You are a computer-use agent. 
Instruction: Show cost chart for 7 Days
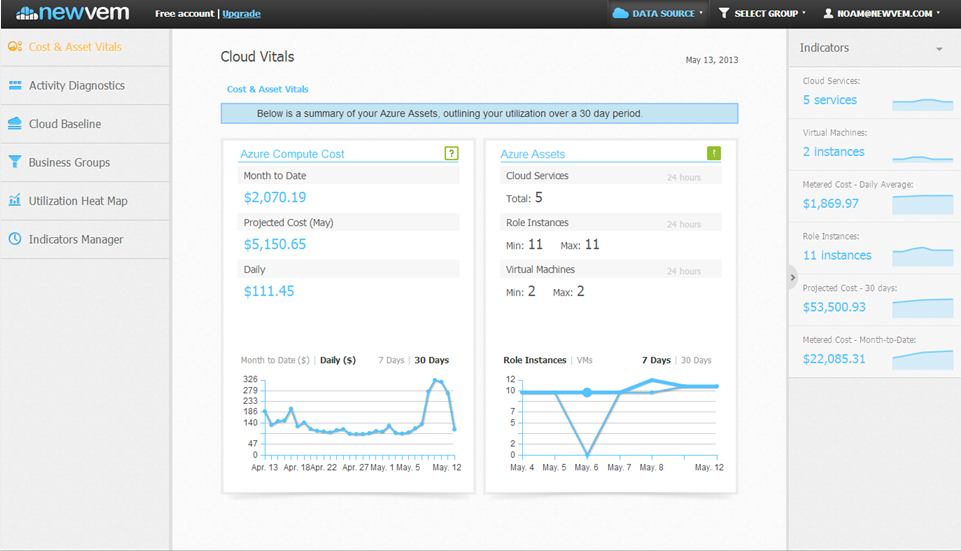[391, 360]
